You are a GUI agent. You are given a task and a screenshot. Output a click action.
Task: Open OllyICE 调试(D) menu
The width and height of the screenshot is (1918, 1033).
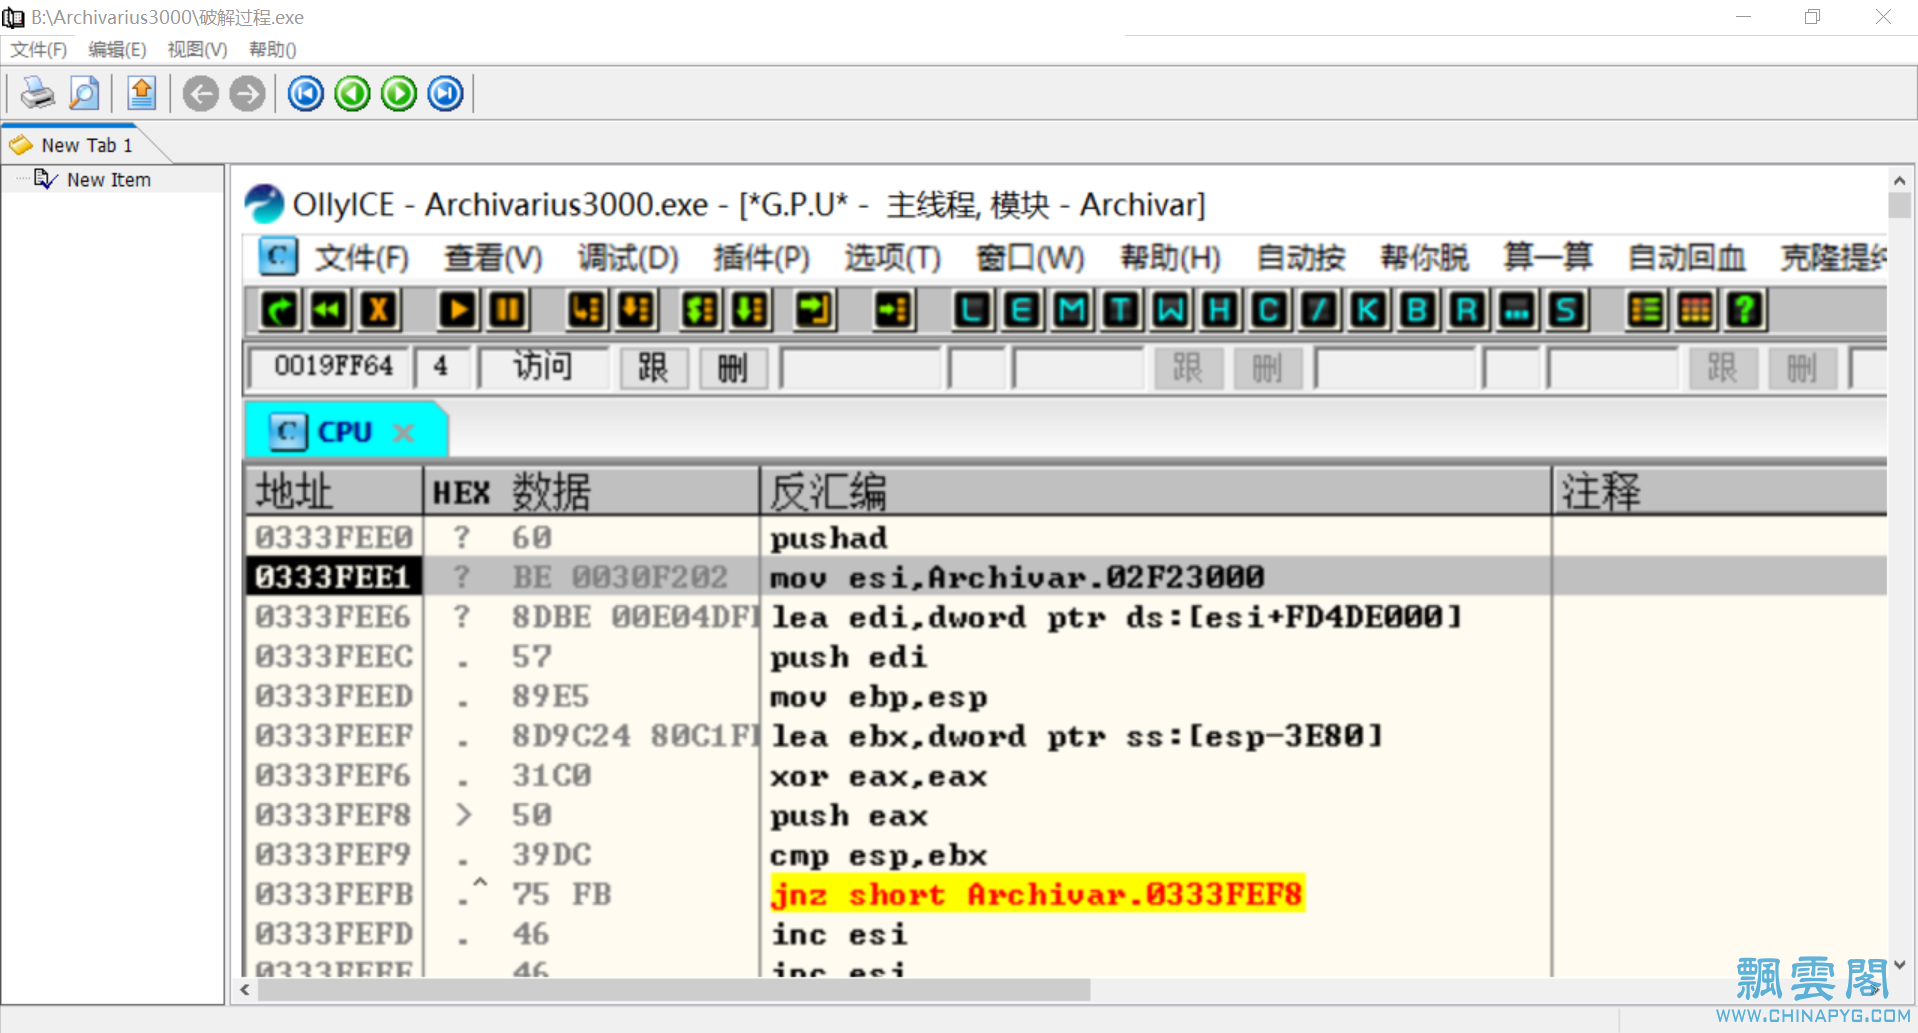[x=628, y=258]
